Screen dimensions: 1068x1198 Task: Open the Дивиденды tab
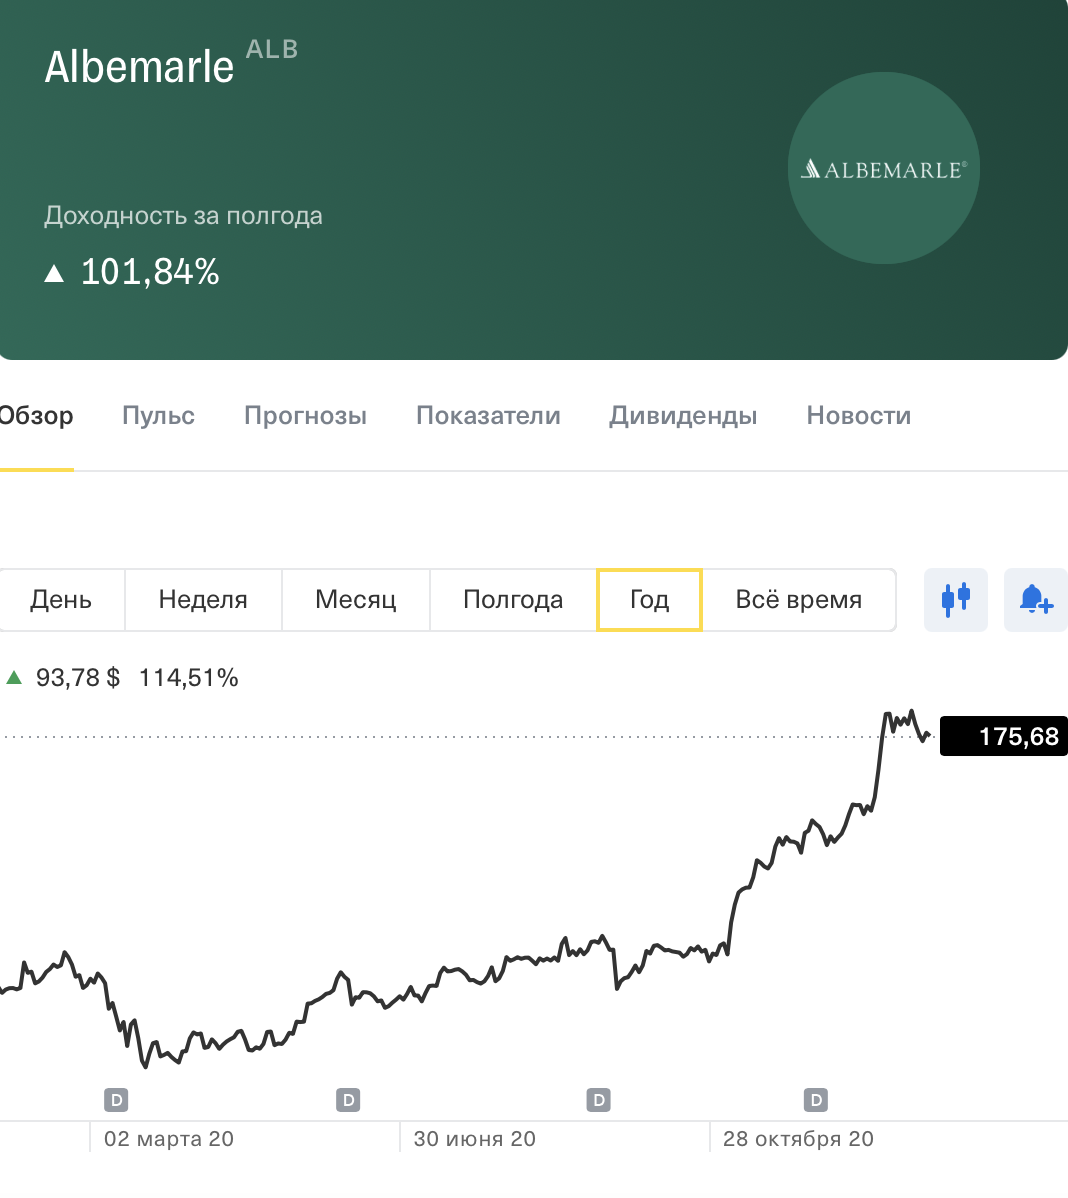coord(683,416)
